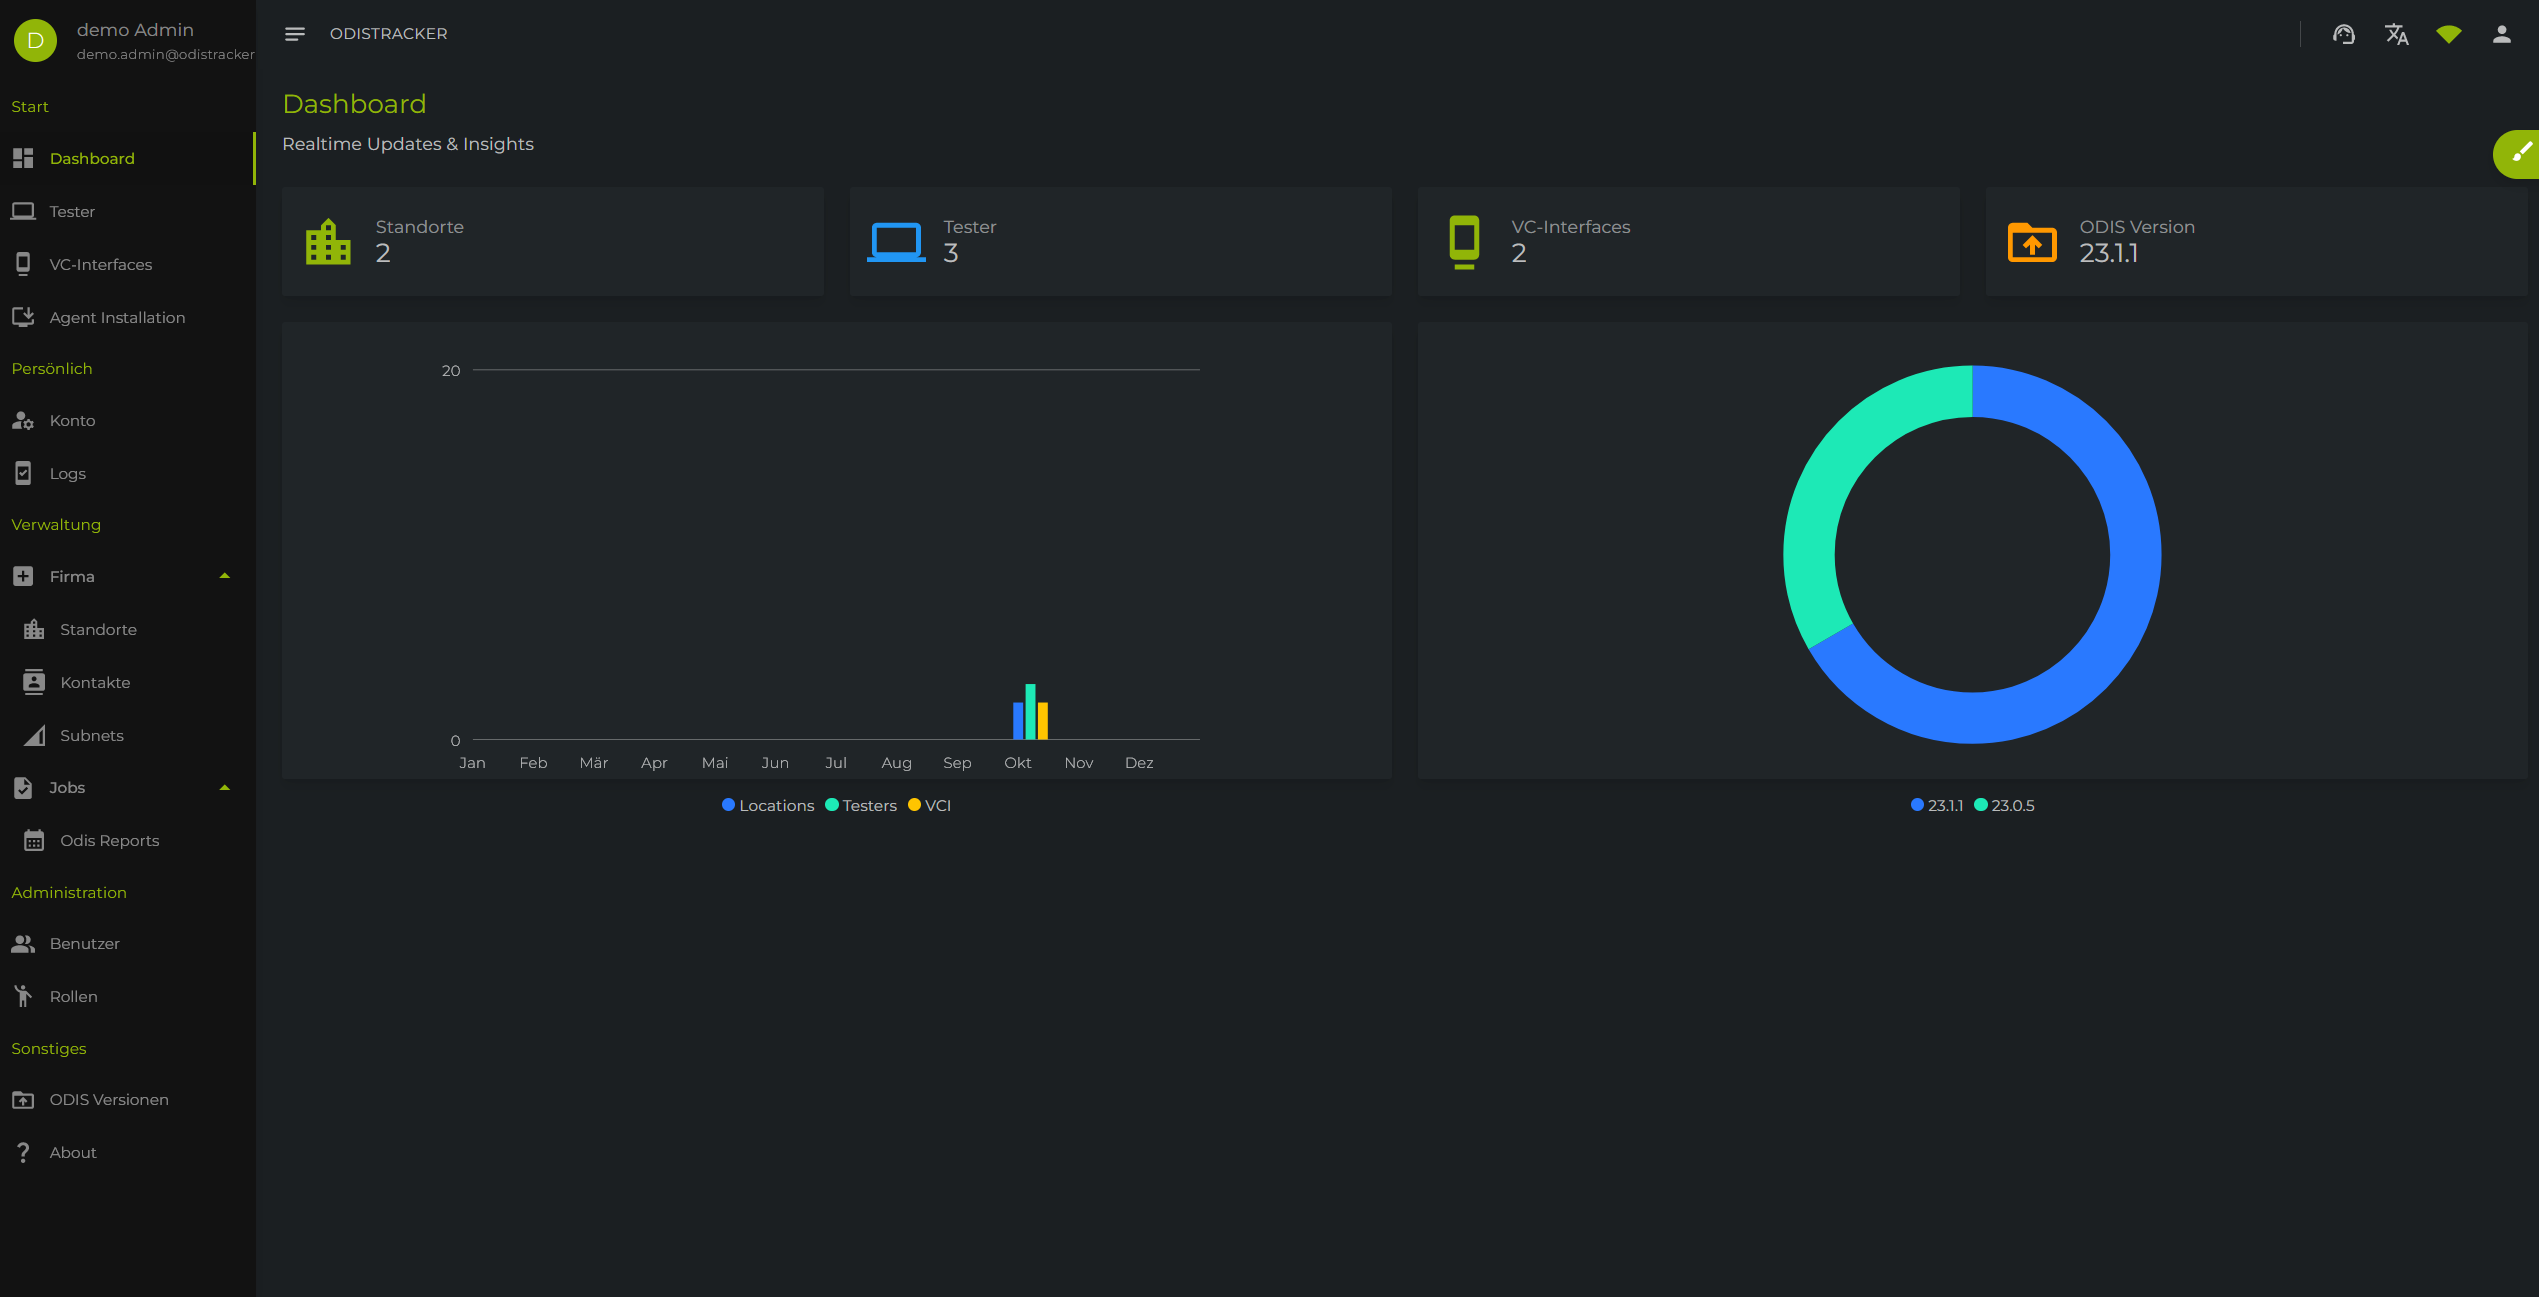Open VC-Interfaces from the sidebar
2539x1297 pixels.
[x=127, y=264]
